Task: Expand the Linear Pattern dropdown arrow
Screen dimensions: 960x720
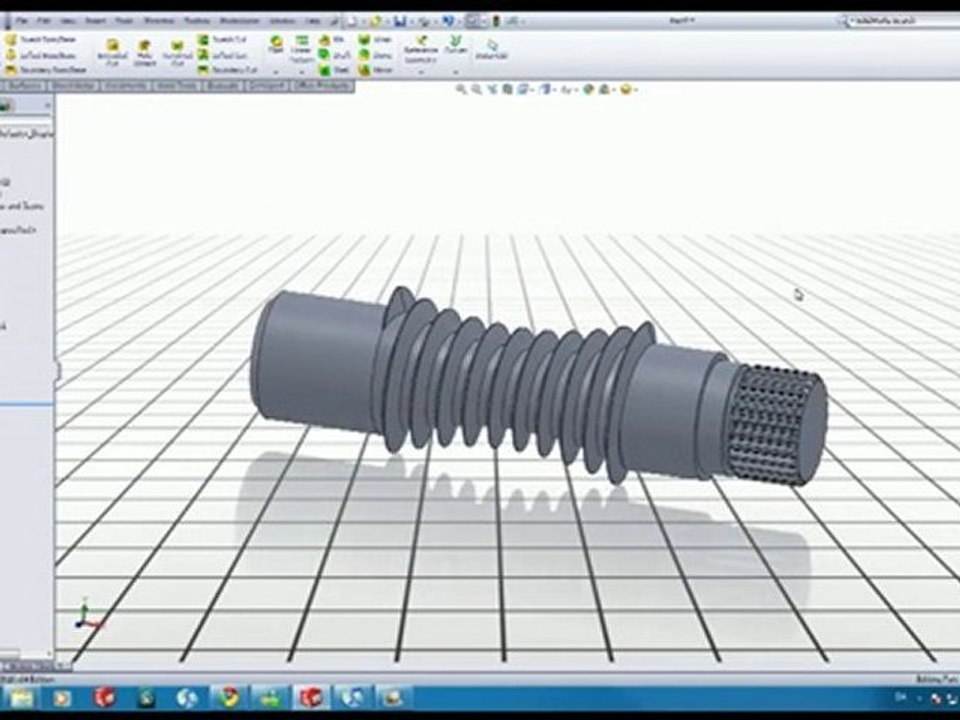Action: point(301,72)
